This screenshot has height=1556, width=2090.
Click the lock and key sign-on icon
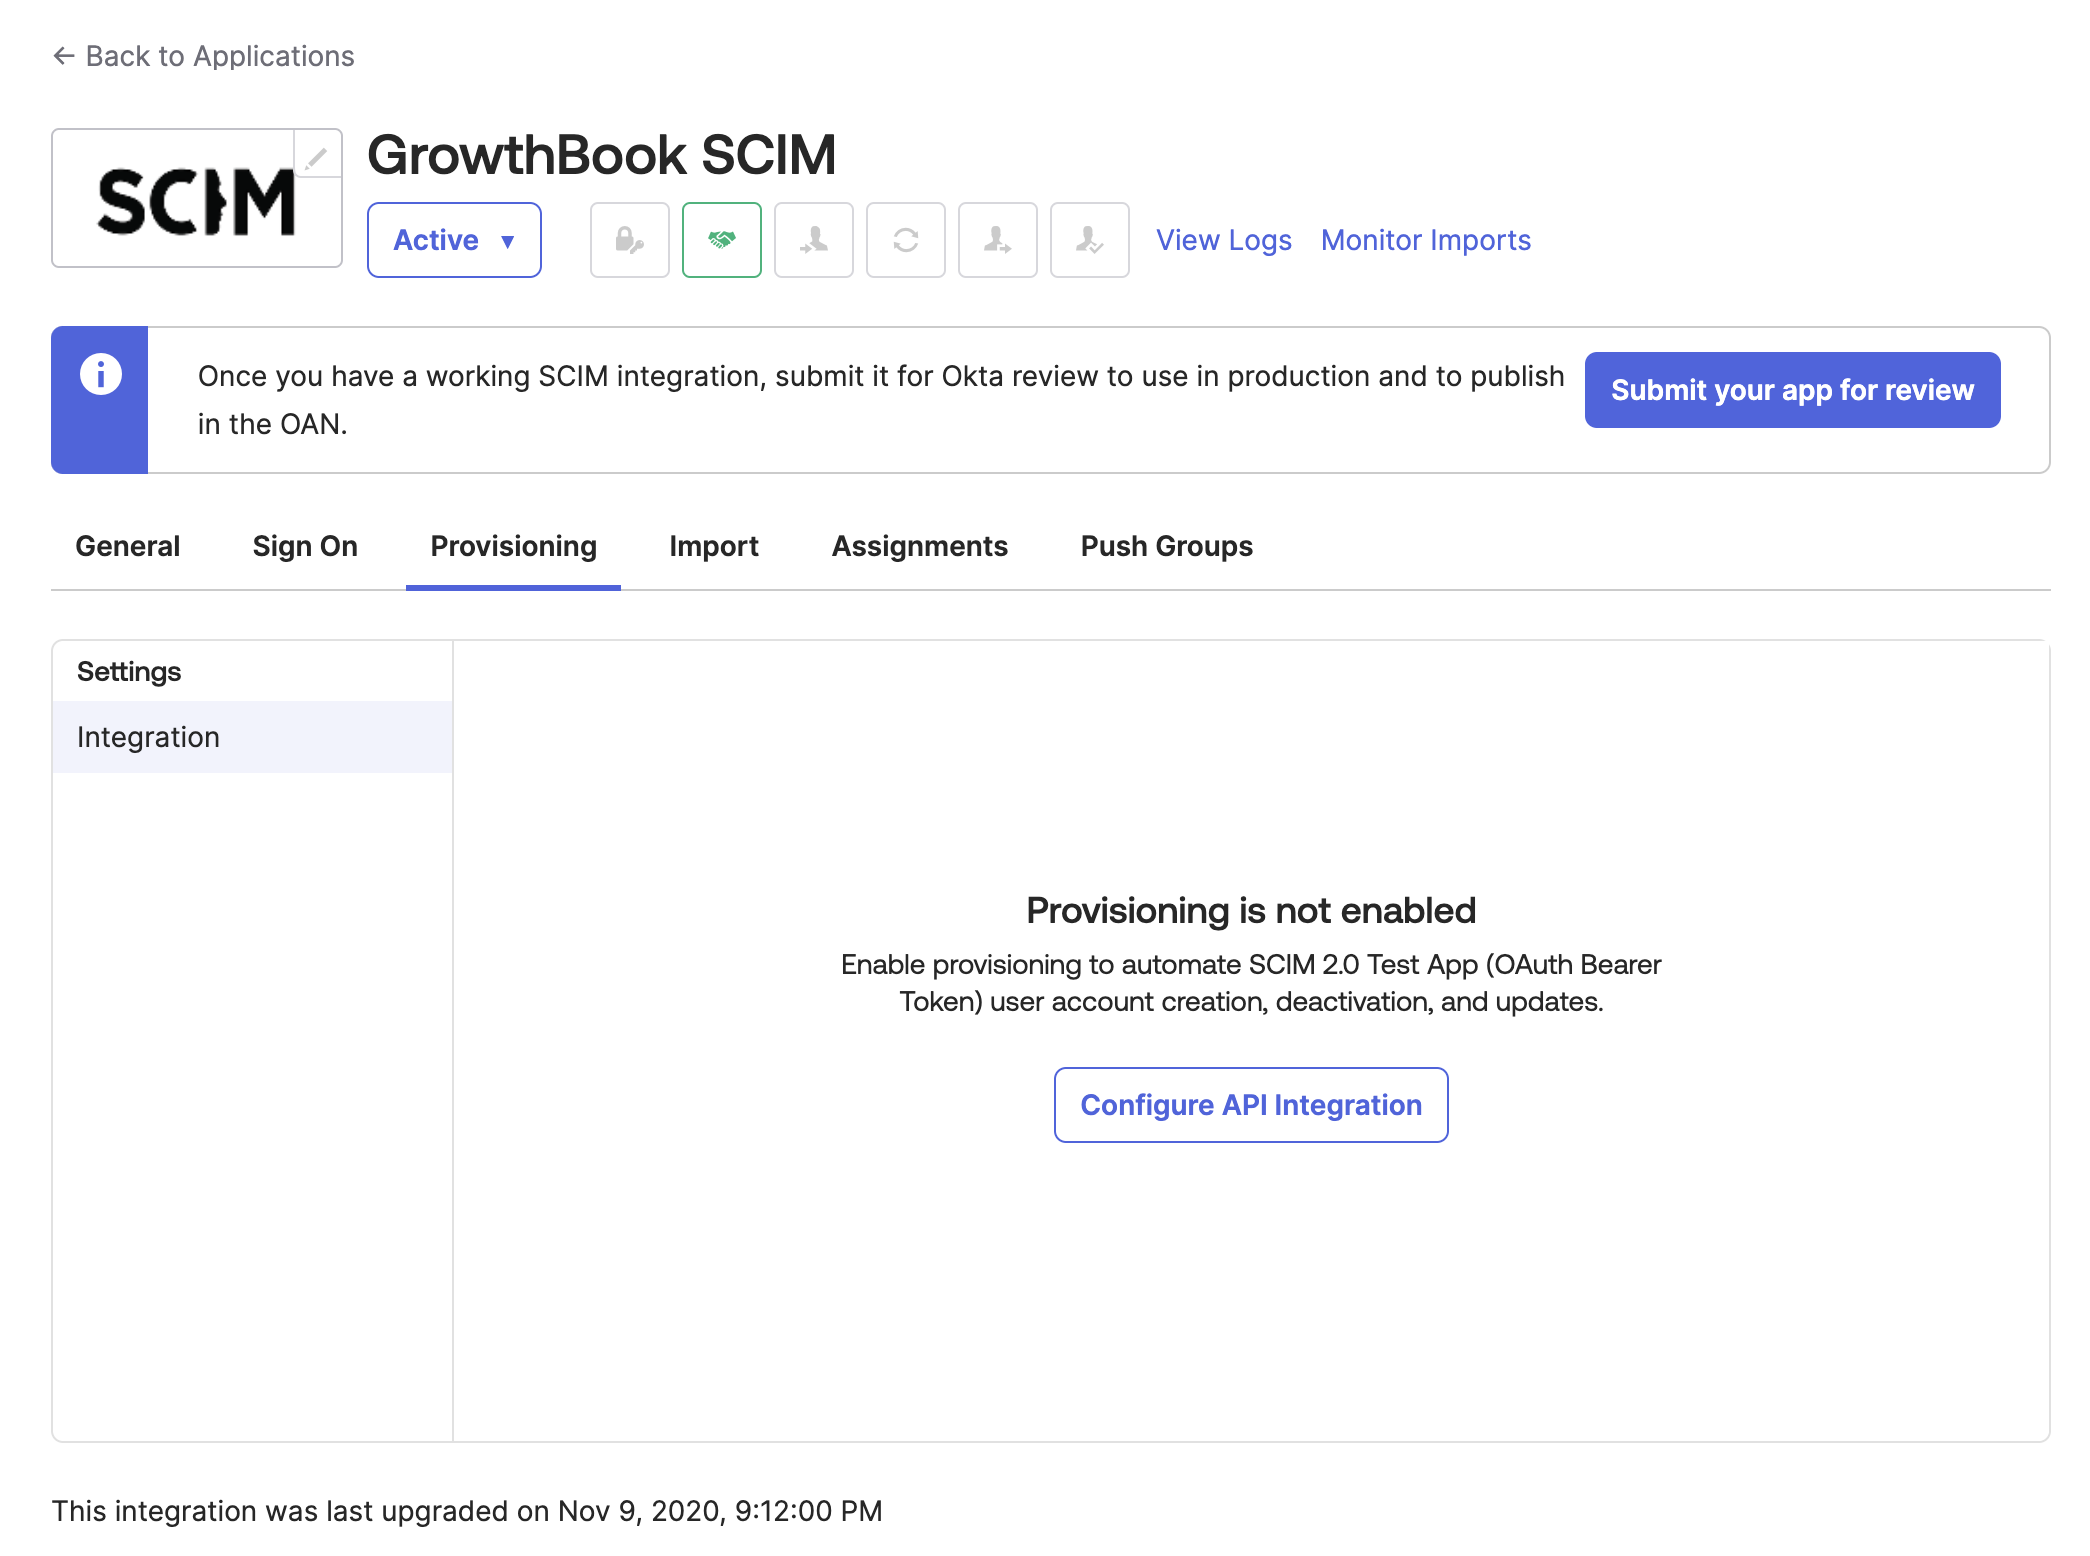click(x=630, y=240)
